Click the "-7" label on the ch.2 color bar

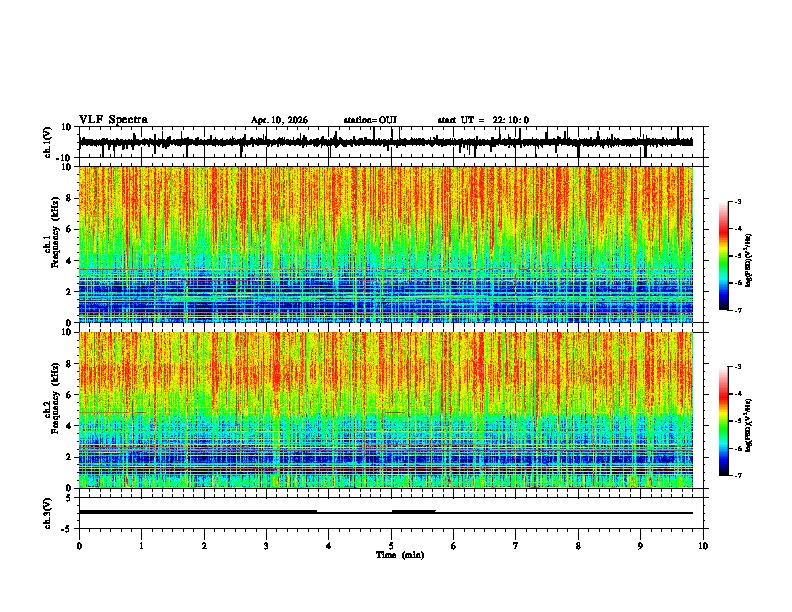coord(737,475)
